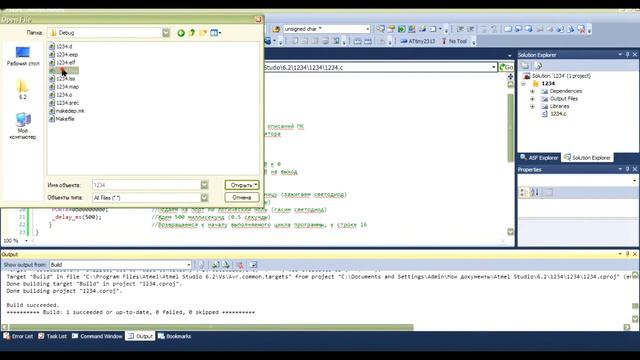This screenshot has height=360, width=640.
Task: Click the green Back button in Open File dialog
Action: point(181,33)
